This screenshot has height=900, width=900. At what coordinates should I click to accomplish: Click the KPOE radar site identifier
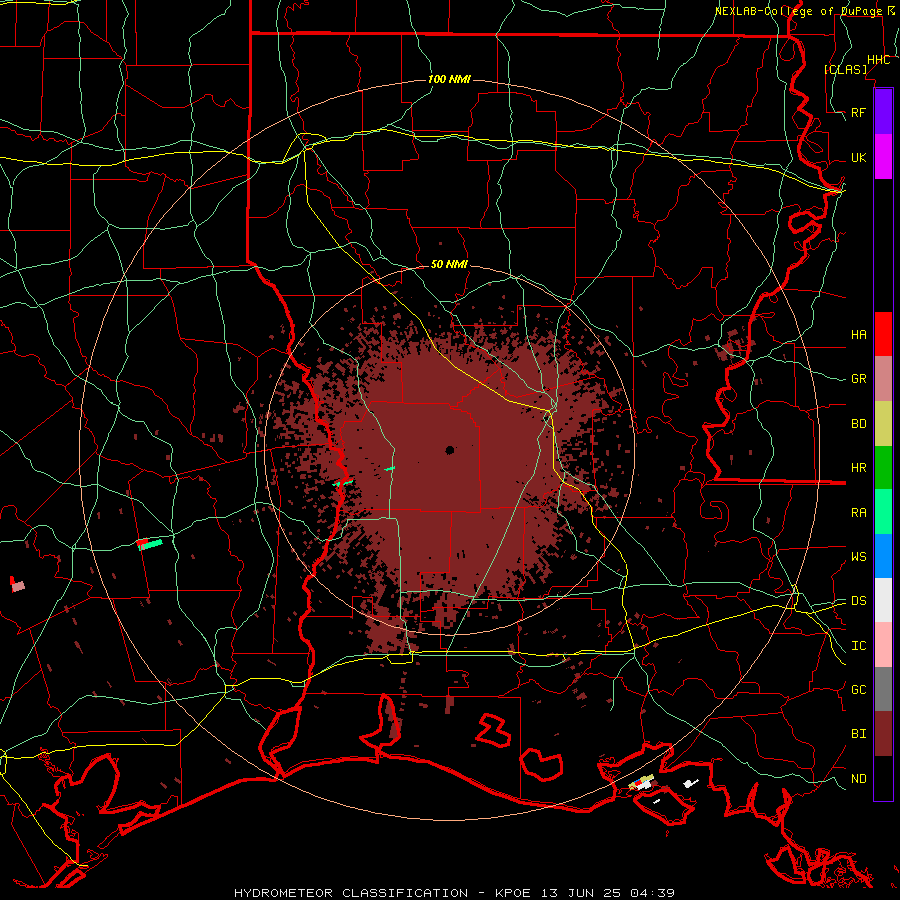click(x=511, y=893)
